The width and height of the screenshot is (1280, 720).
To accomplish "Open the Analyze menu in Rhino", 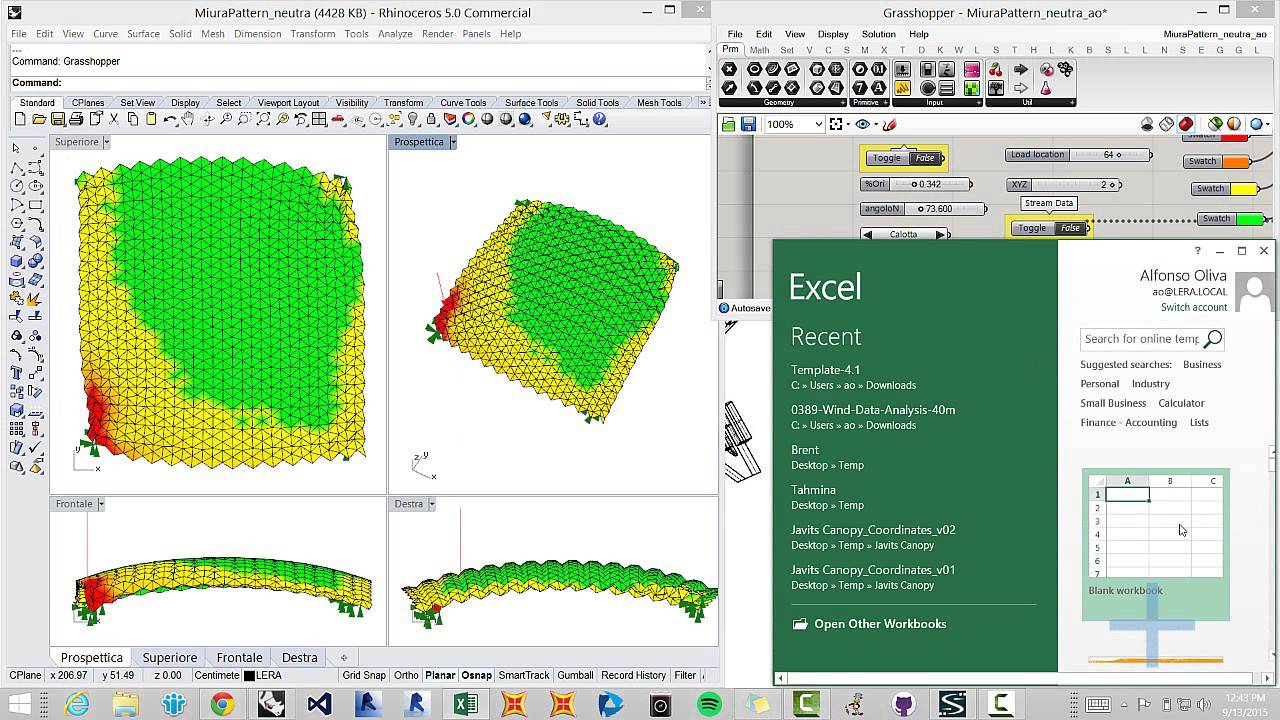I will (x=395, y=34).
